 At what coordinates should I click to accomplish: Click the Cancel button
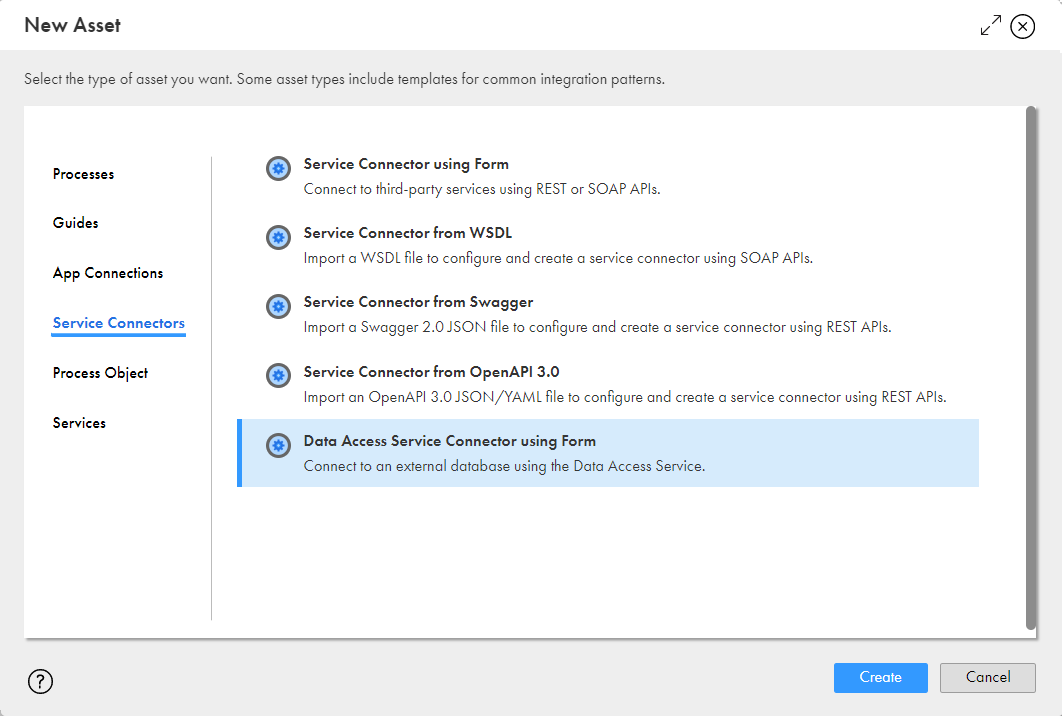click(x=987, y=677)
